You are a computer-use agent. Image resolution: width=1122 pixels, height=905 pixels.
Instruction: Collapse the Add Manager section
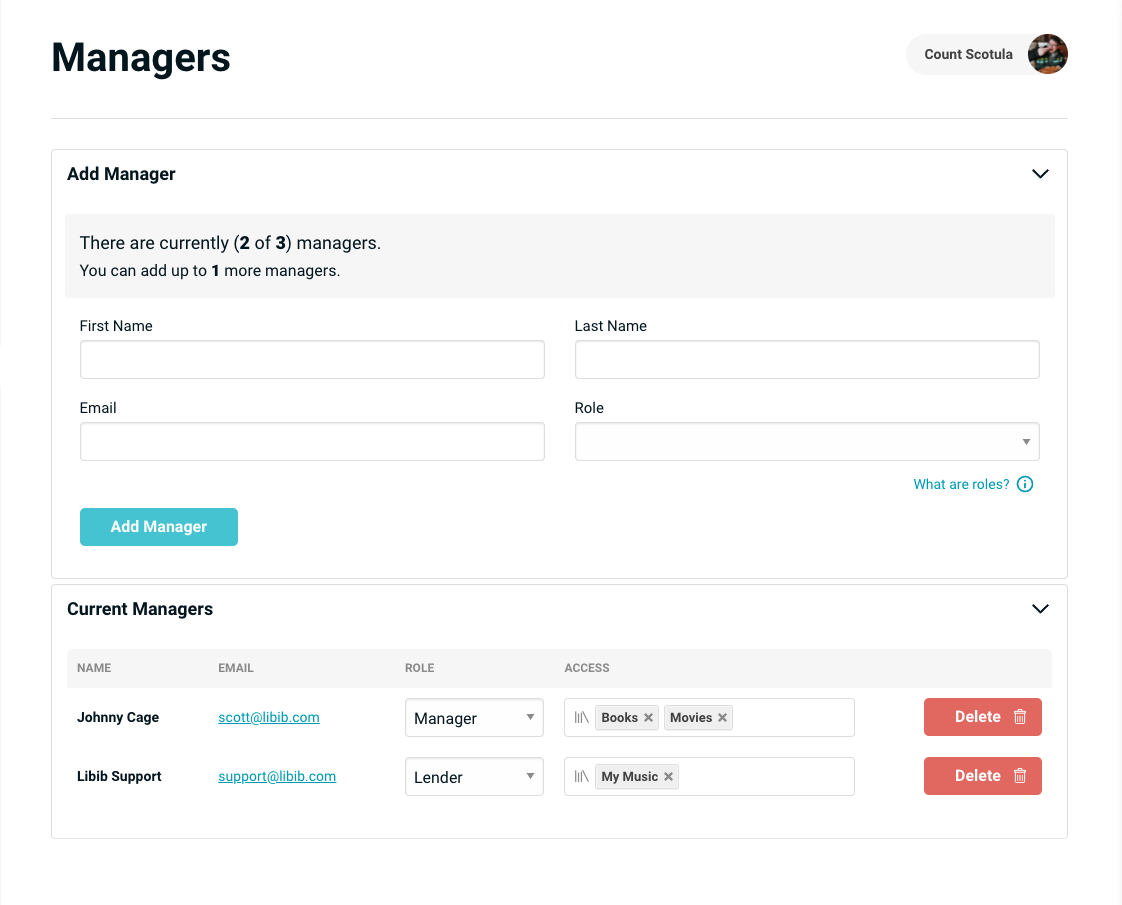click(1040, 173)
